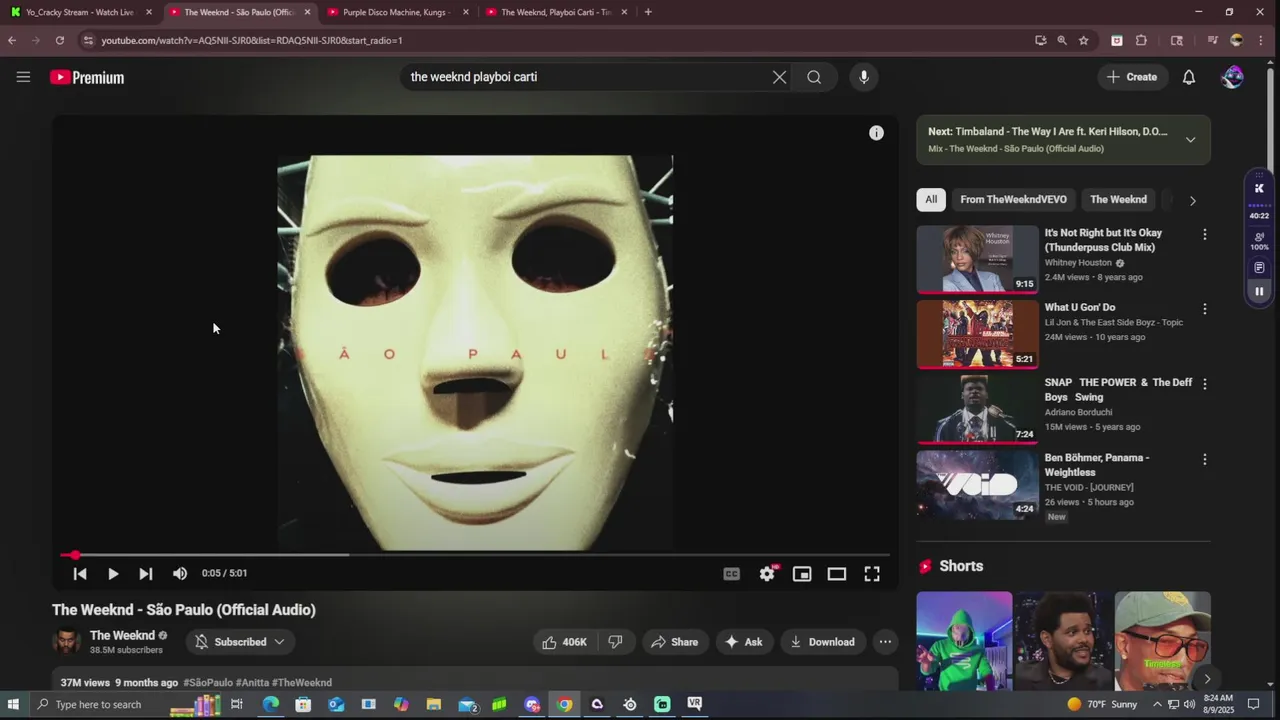Viewport: 1280px width, 720px height.
Task: Enter full screen mode
Action: (x=872, y=573)
